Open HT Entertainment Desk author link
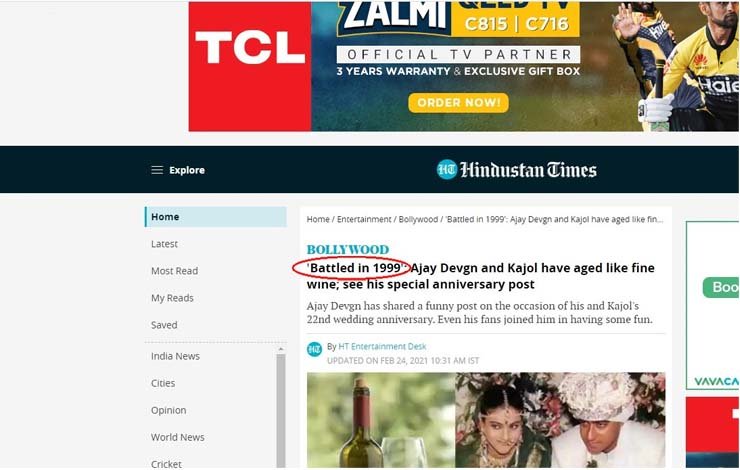Screen dimensions: 740x470 [382, 346]
